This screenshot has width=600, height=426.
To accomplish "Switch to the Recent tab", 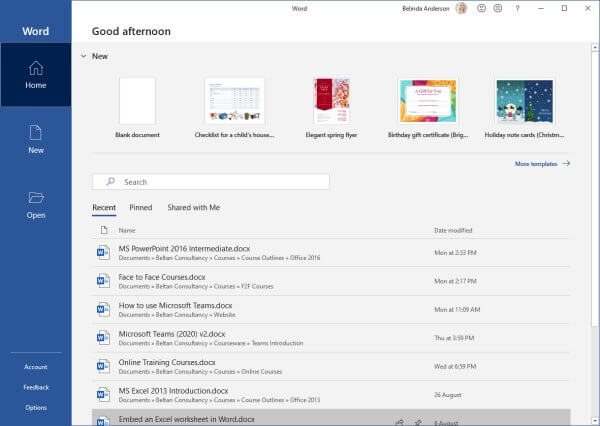I will coord(104,207).
